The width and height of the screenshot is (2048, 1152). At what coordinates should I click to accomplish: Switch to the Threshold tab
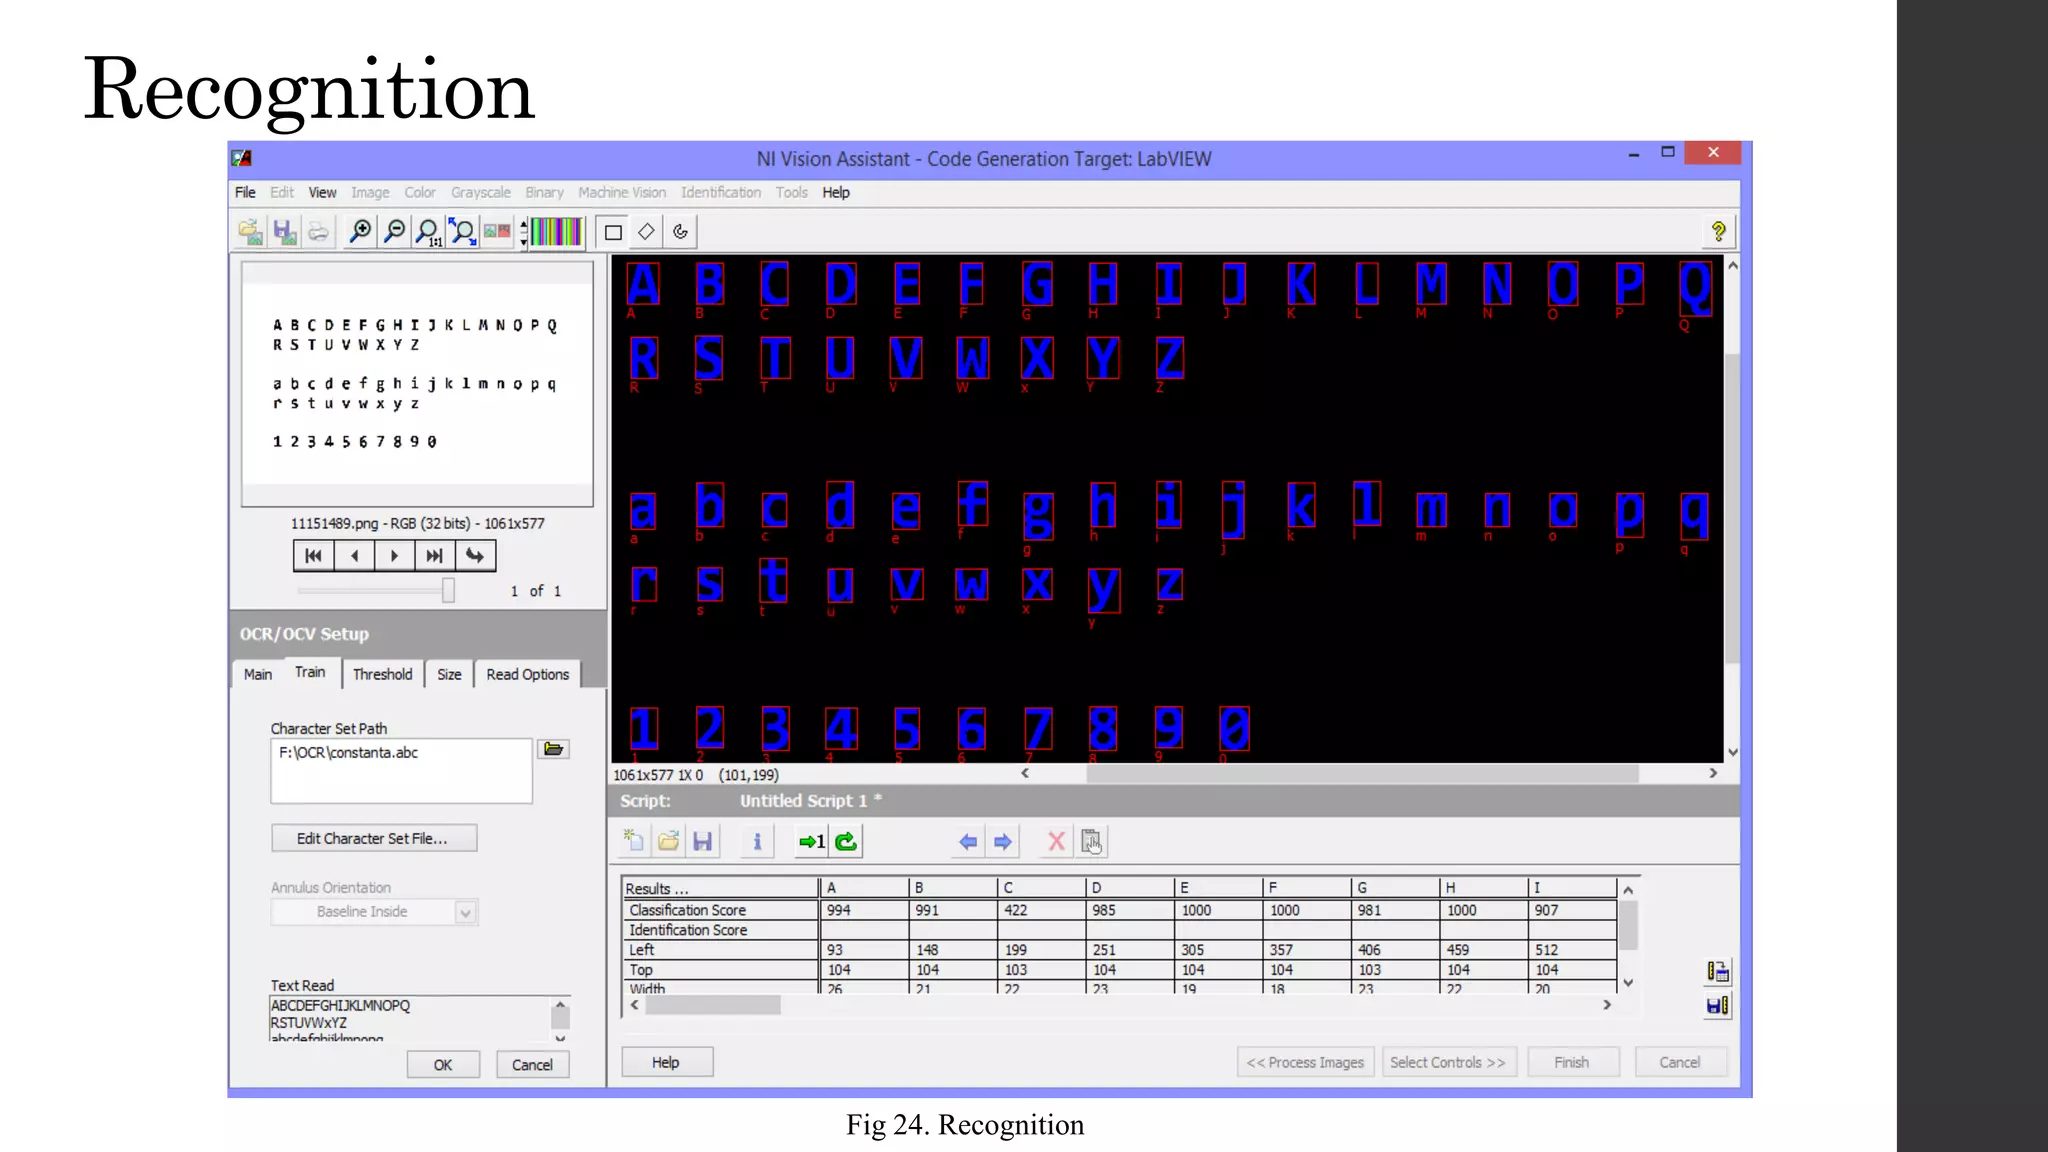(x=382, y=674)
